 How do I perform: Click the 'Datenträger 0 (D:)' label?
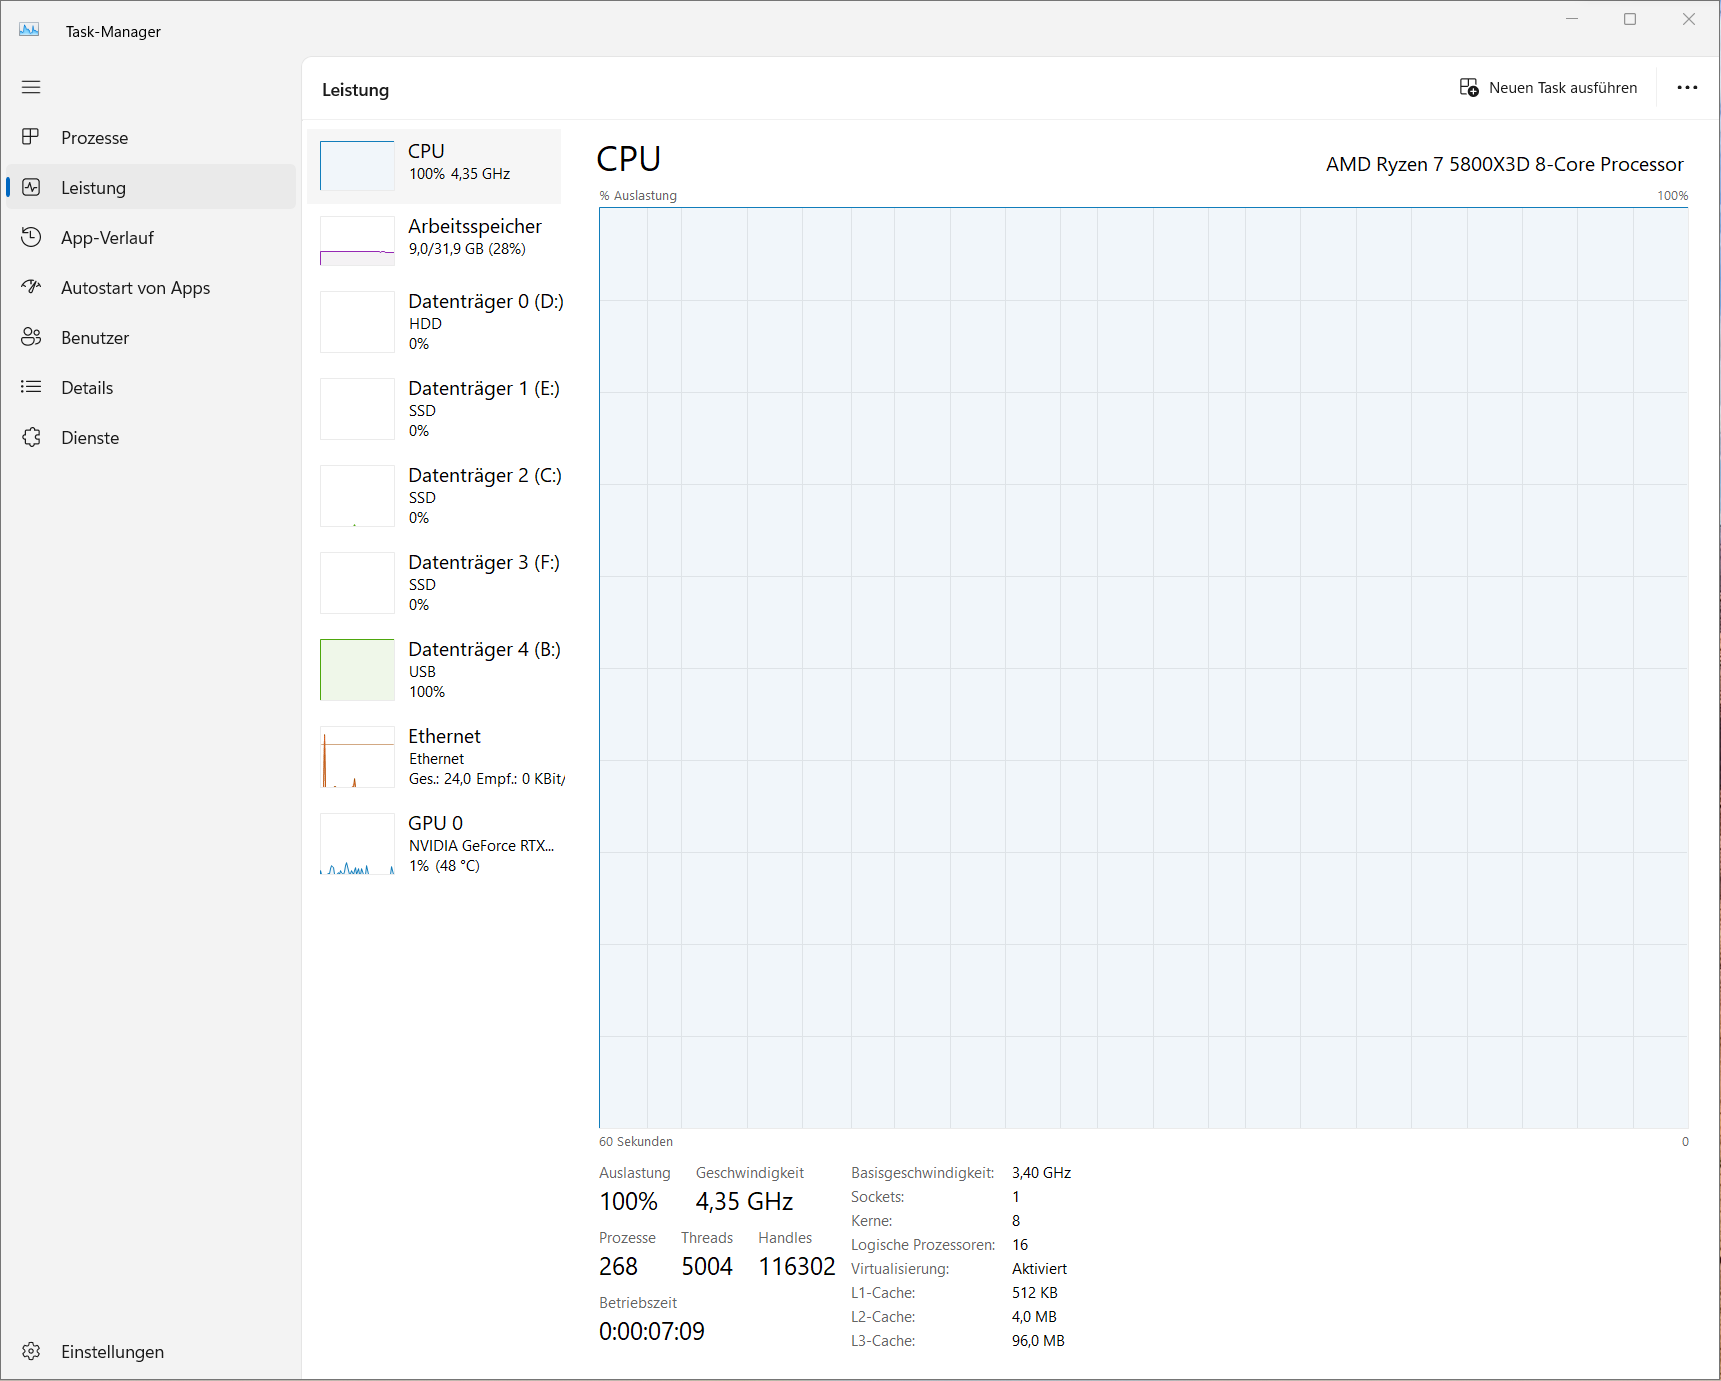tap(486, 301)
